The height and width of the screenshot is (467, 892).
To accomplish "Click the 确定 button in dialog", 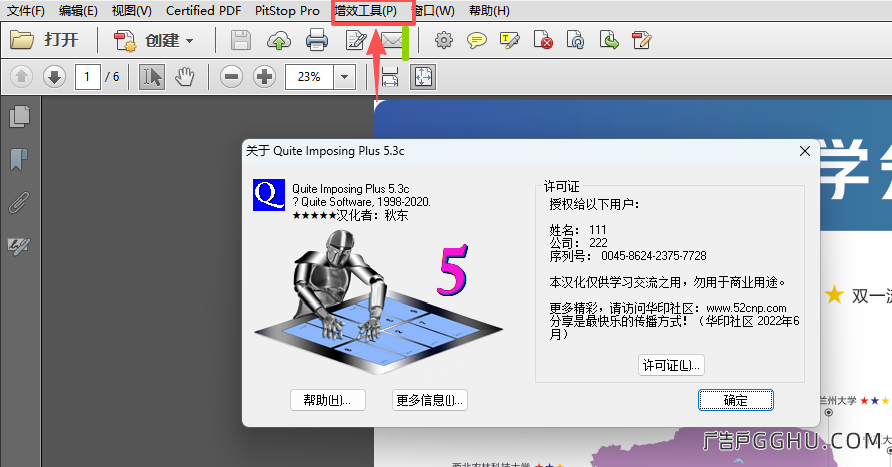I will [735, 400].
